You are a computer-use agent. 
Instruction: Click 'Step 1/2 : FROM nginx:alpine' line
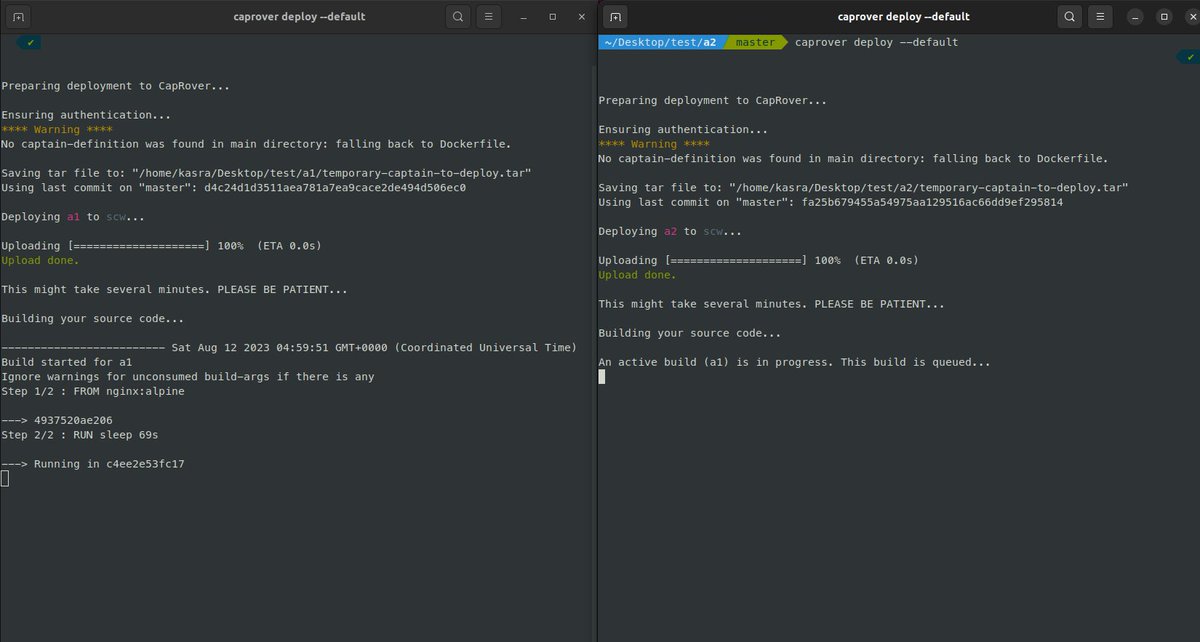(93, 391)
